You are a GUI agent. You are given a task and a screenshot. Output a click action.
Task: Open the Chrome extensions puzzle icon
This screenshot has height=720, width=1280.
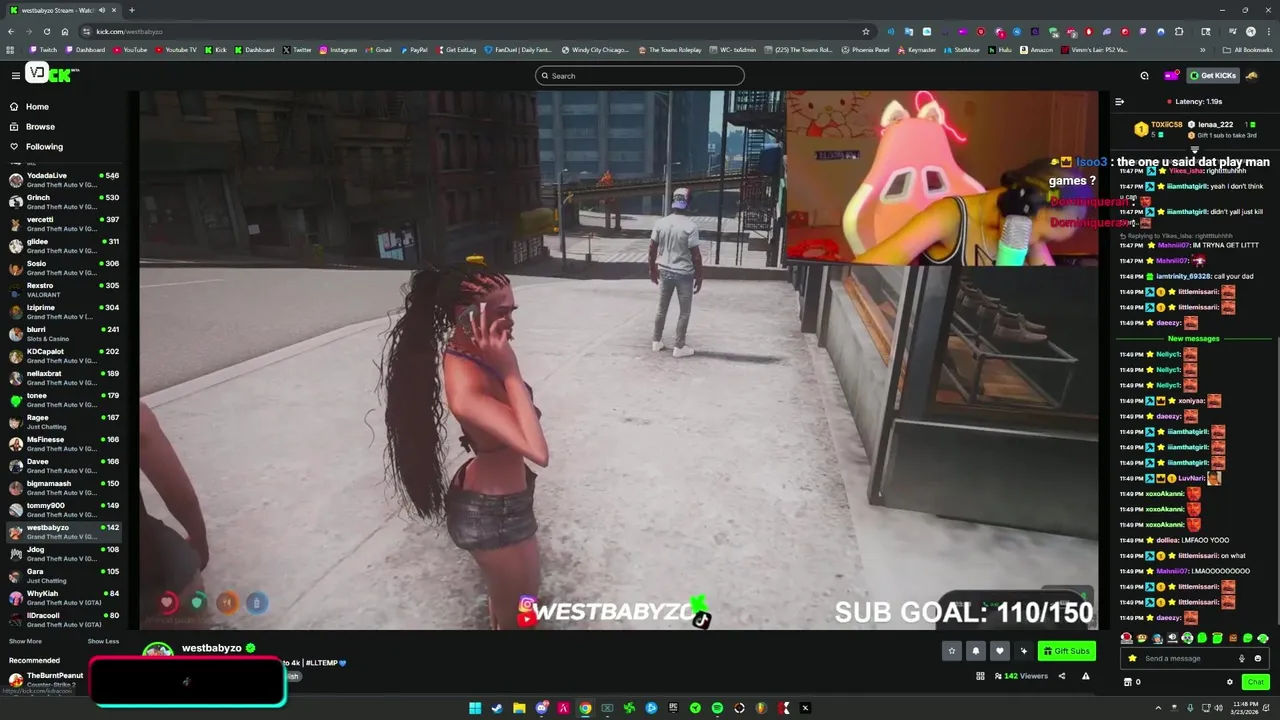click(x=1179, y=31)
